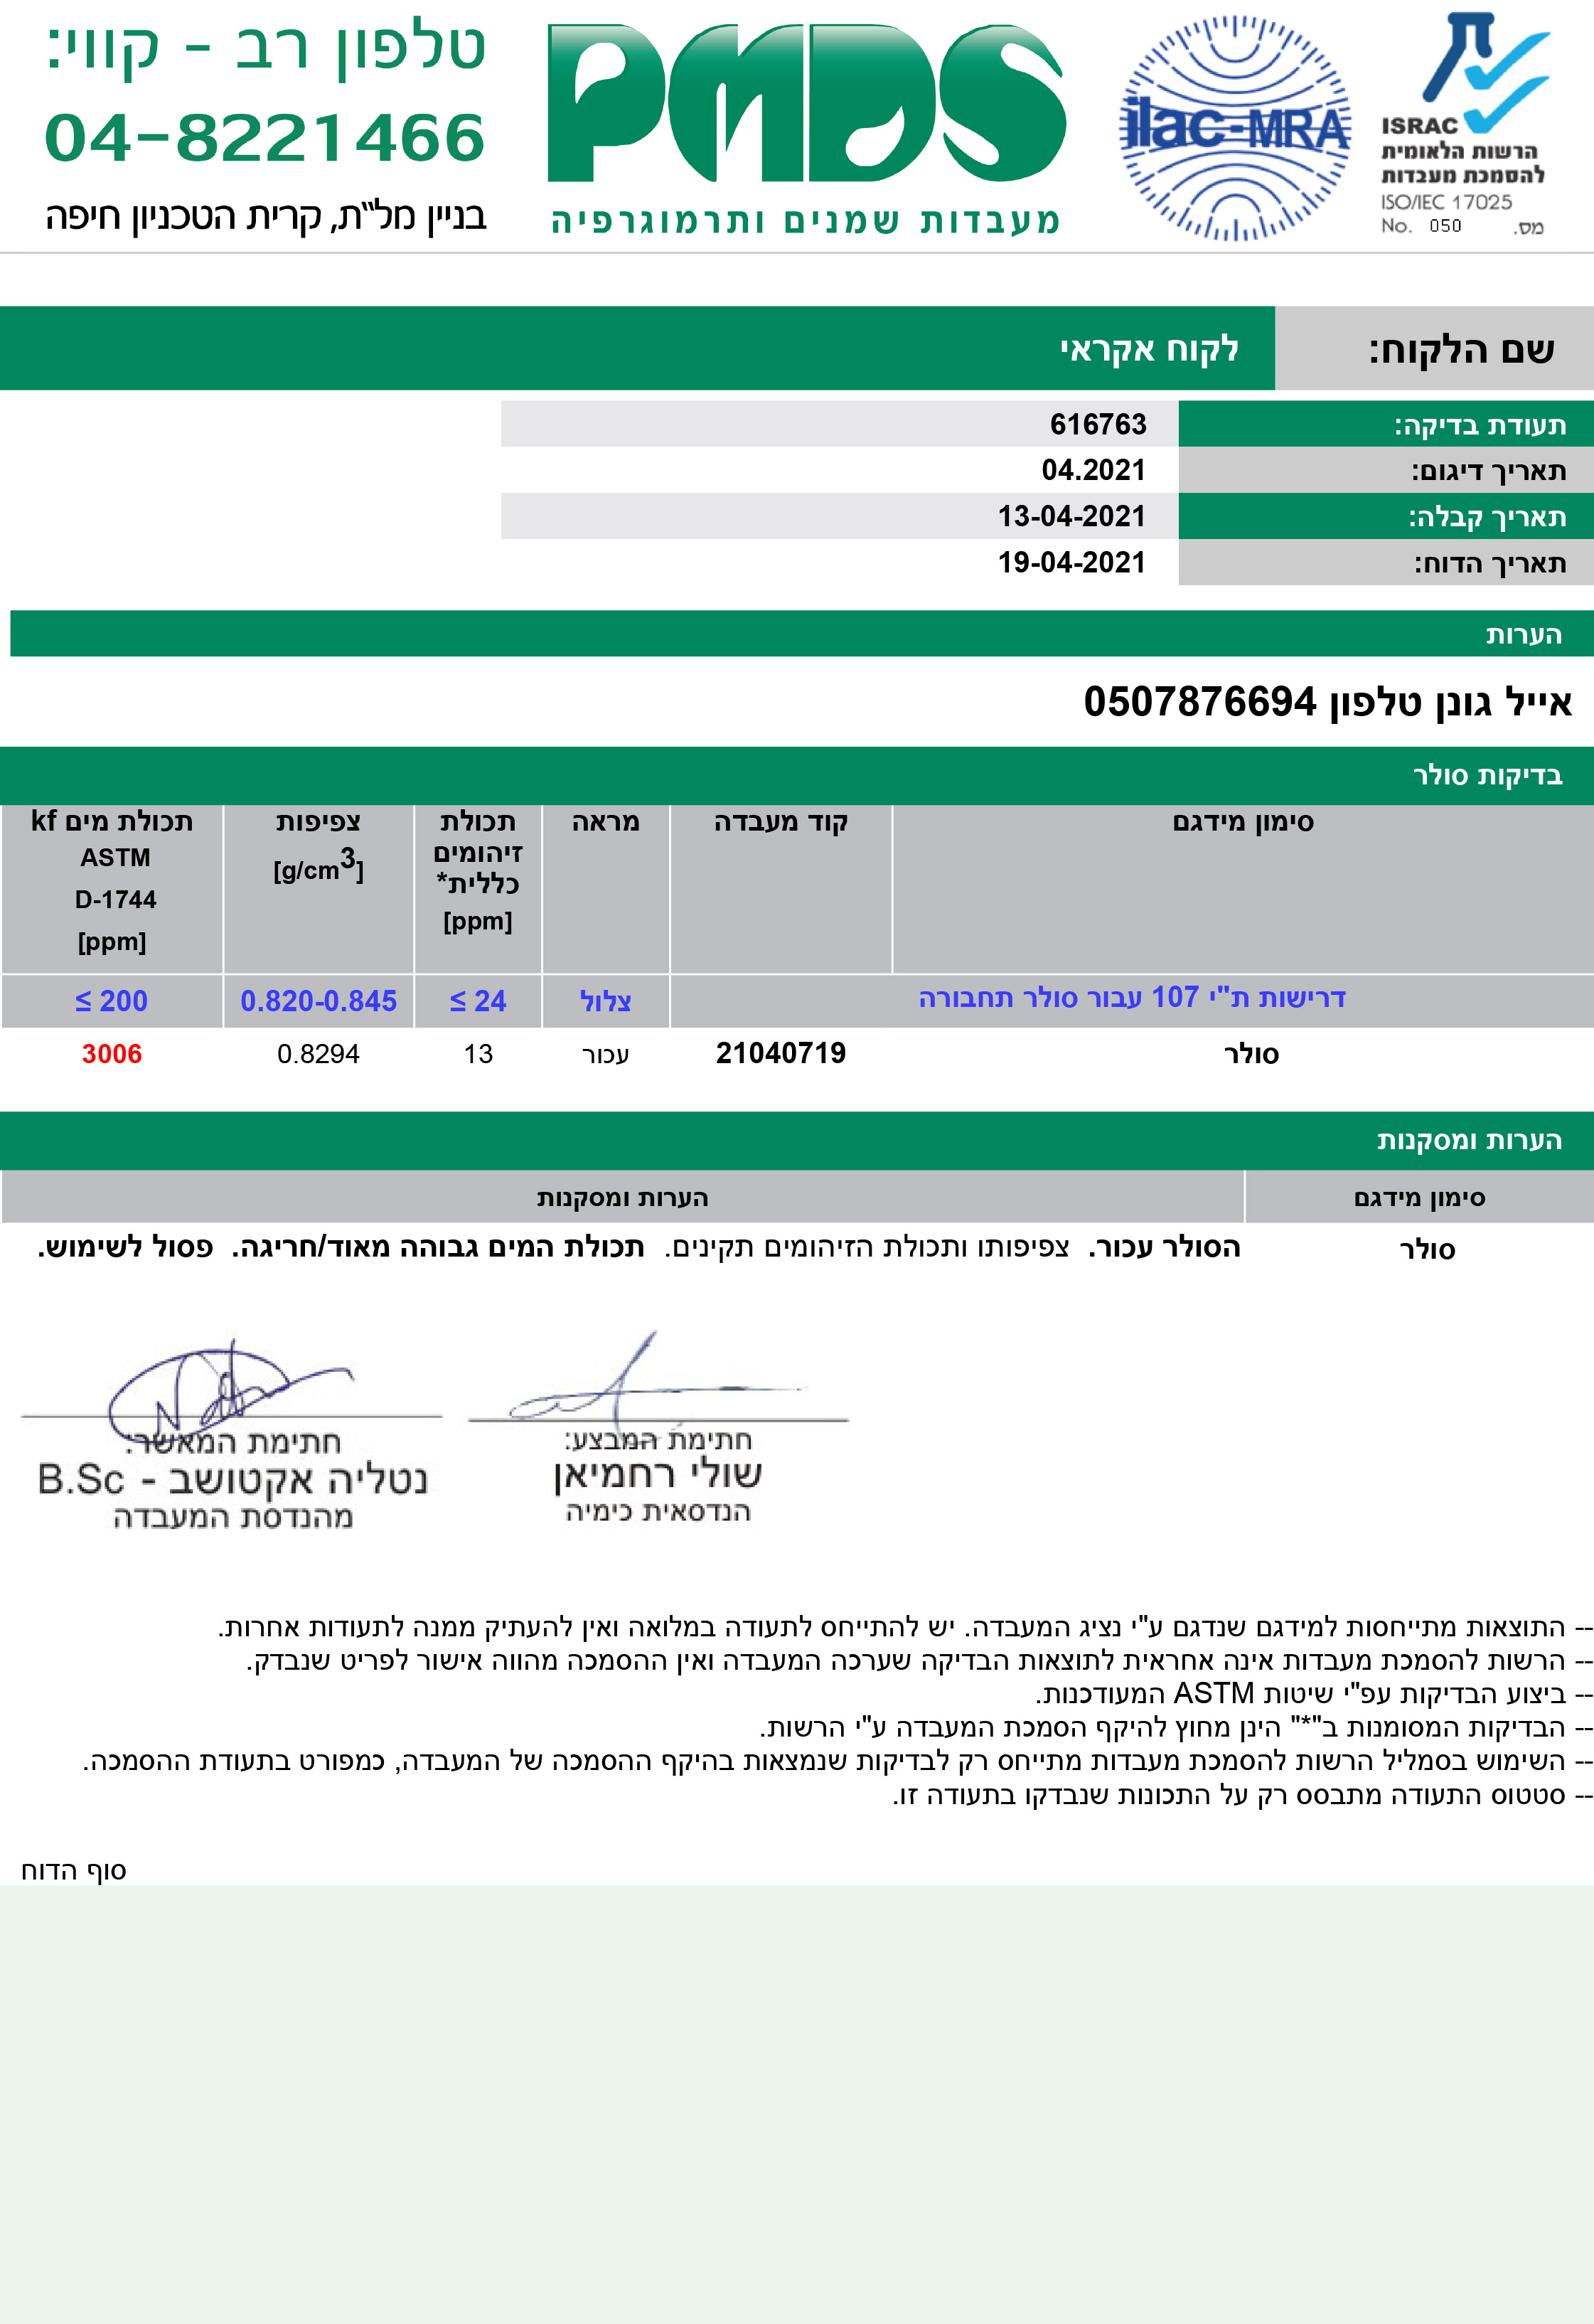This screenshot has height=2324, width=1594.
Task: Click the red water content value 3006
Action: coord(112,1054)
